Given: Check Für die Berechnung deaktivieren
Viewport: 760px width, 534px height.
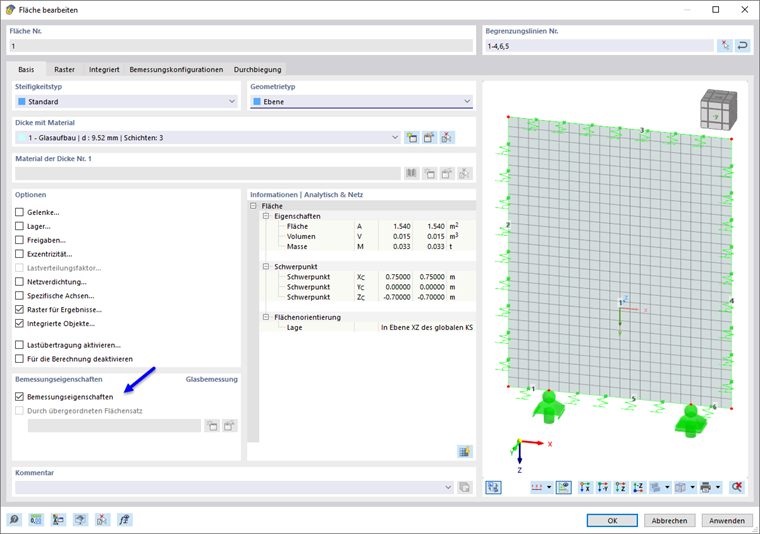Looking at the screenshot, I should click(19, 359).
